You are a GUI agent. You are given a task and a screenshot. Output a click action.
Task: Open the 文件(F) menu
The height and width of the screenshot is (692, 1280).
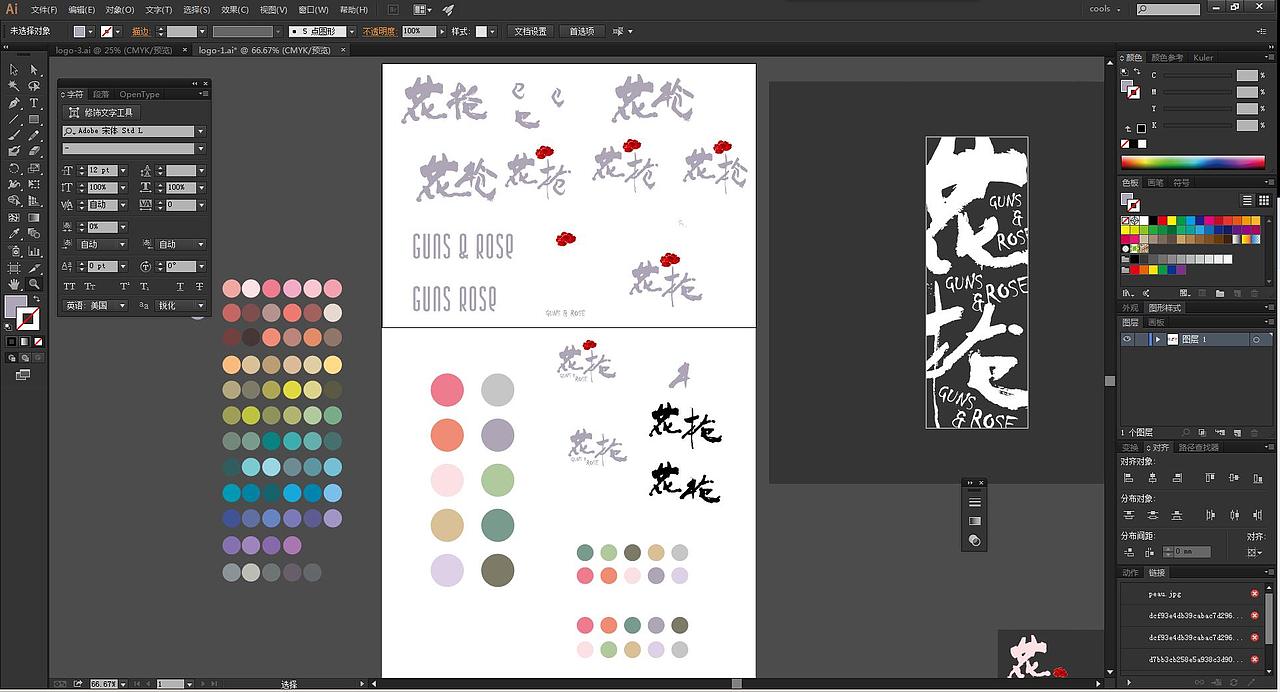(43, 9)
